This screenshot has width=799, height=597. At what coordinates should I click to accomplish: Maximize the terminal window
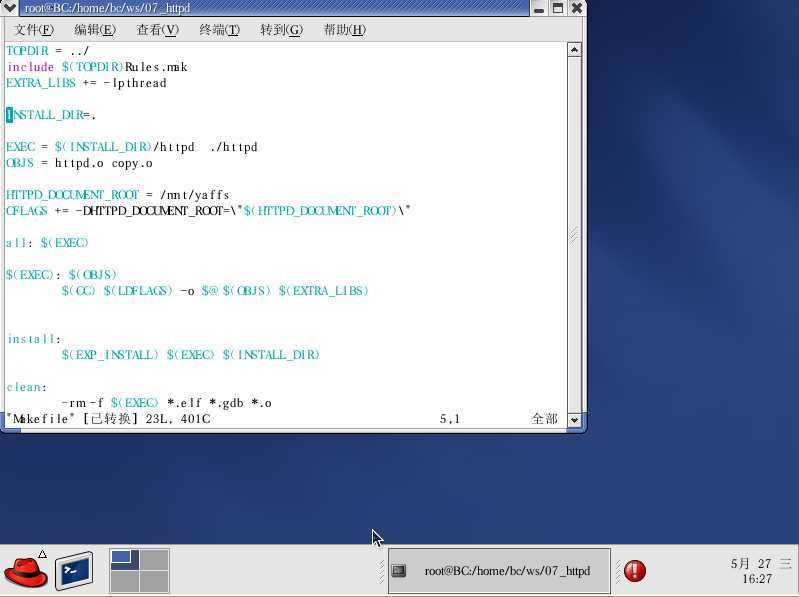(x=558, y=8)
